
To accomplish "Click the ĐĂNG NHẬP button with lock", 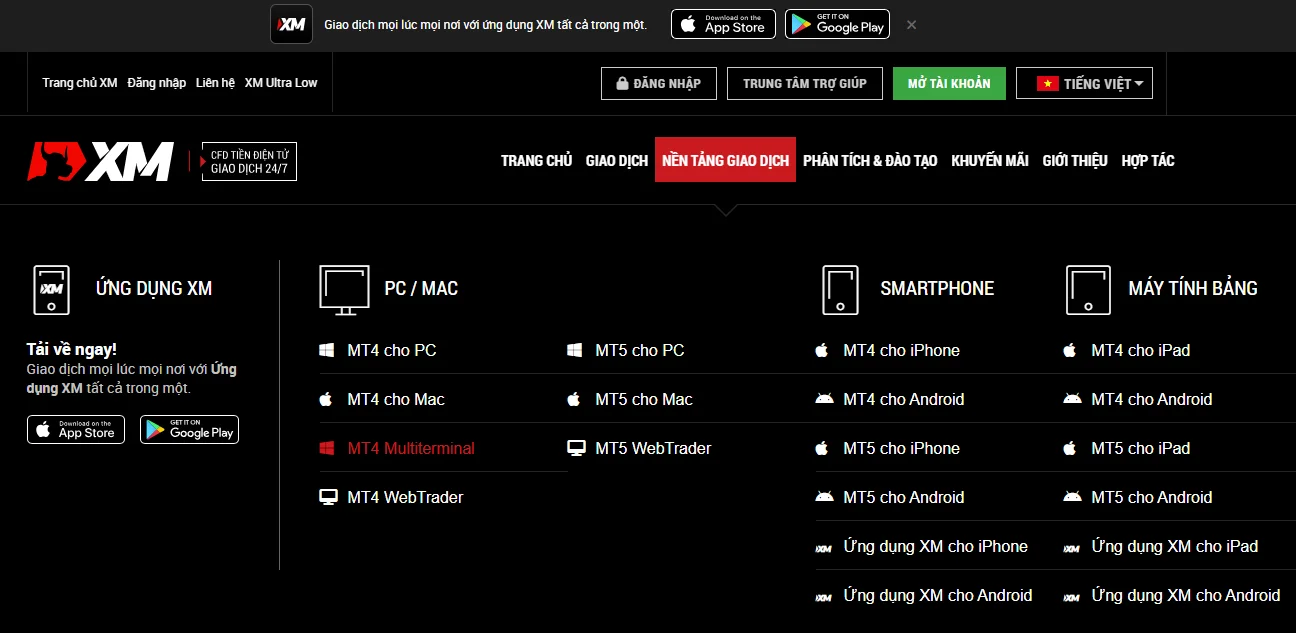I will point(659,83).
